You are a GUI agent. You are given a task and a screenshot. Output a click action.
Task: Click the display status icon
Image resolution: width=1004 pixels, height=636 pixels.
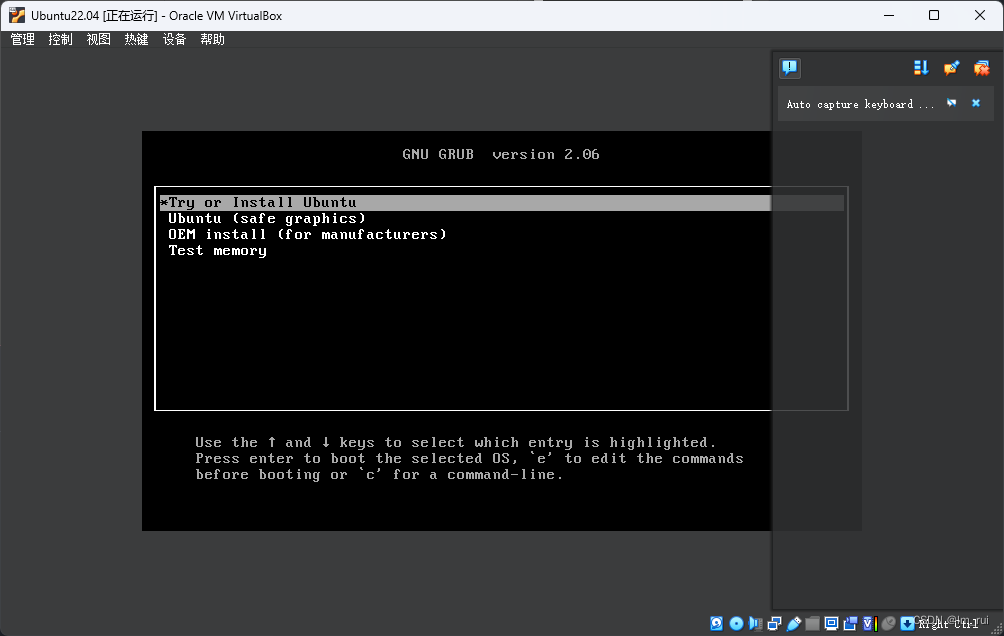pos(831,623)
